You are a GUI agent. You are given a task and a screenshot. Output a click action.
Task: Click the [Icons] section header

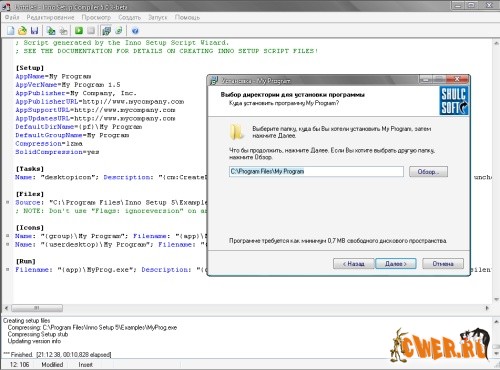pos(30,228)
